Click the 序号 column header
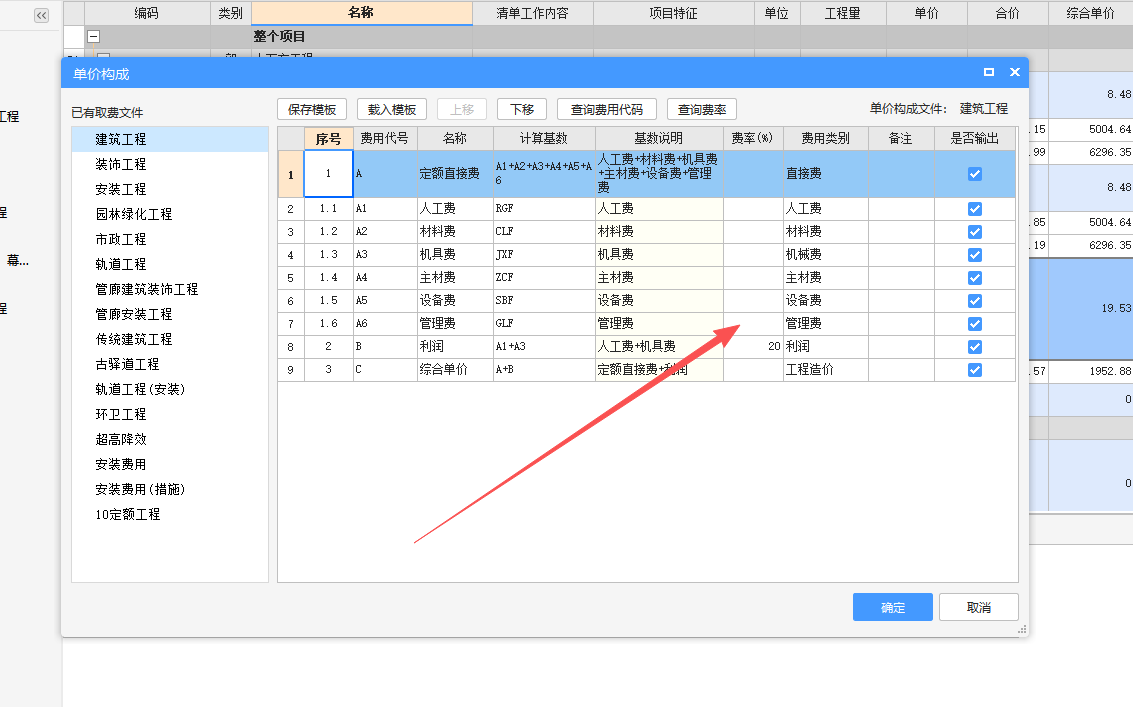The image size is (1133, 707). (x=329, y=138)
